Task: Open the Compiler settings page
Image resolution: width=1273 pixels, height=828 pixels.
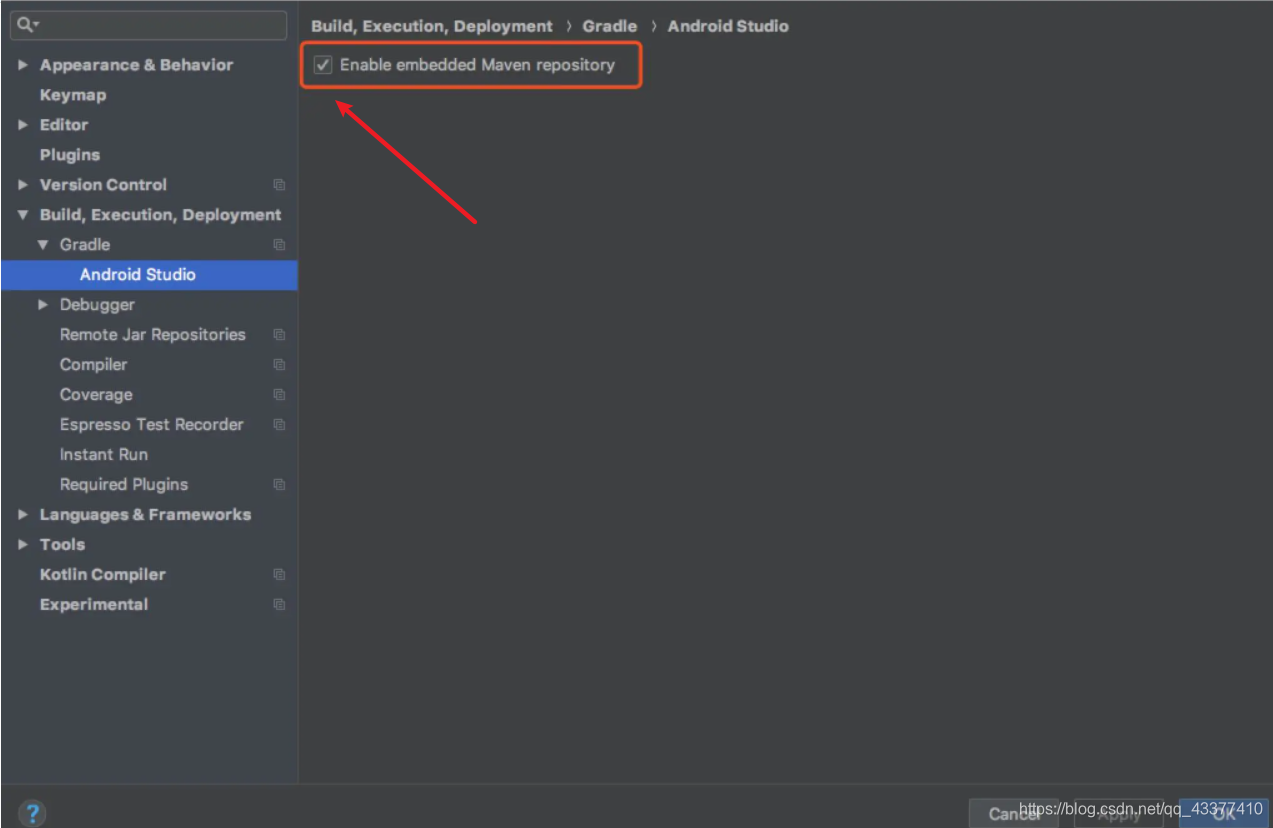Action: point(93,365)
